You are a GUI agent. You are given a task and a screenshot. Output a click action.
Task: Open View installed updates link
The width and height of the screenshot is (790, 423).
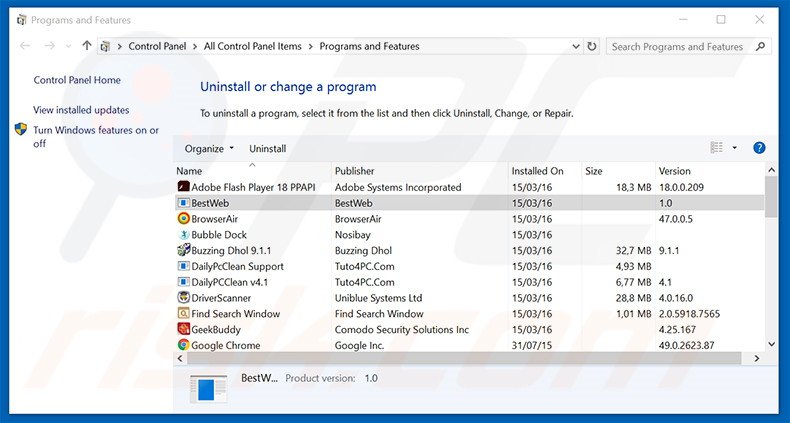[x=81, y=110]
